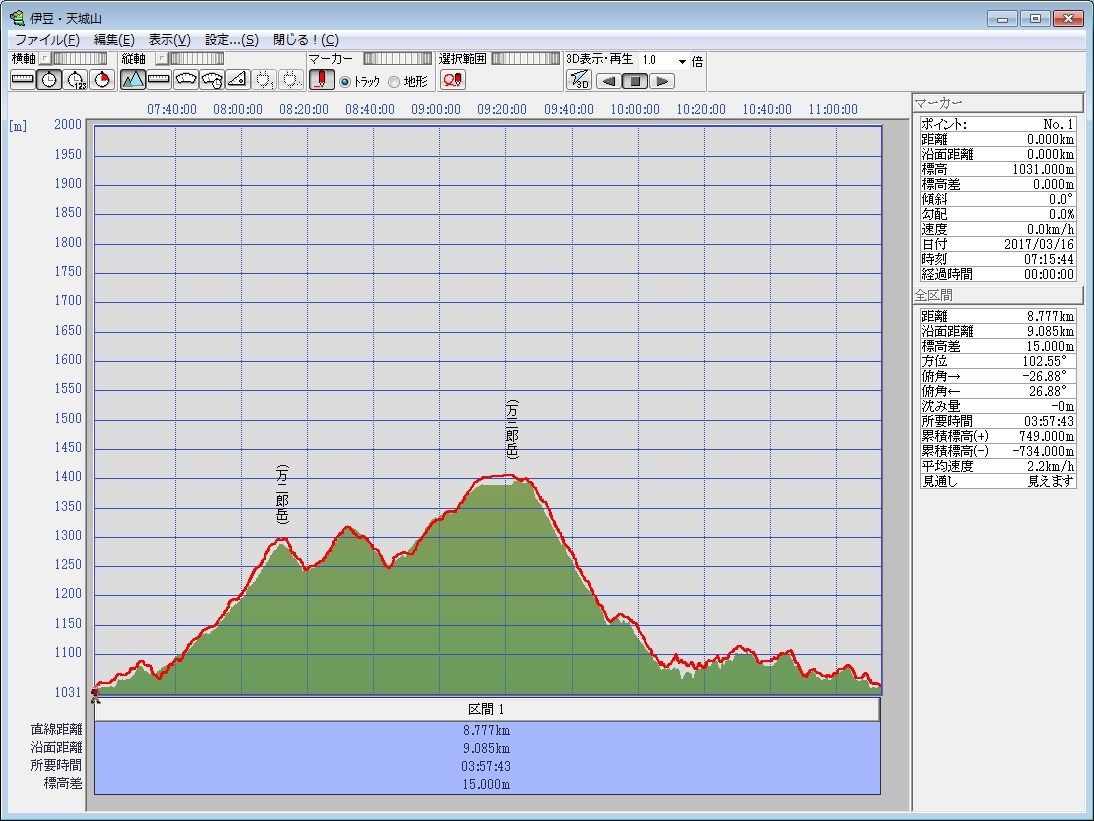Select the 地形 radio button
Screen dimensions: 1094x821
394,82
